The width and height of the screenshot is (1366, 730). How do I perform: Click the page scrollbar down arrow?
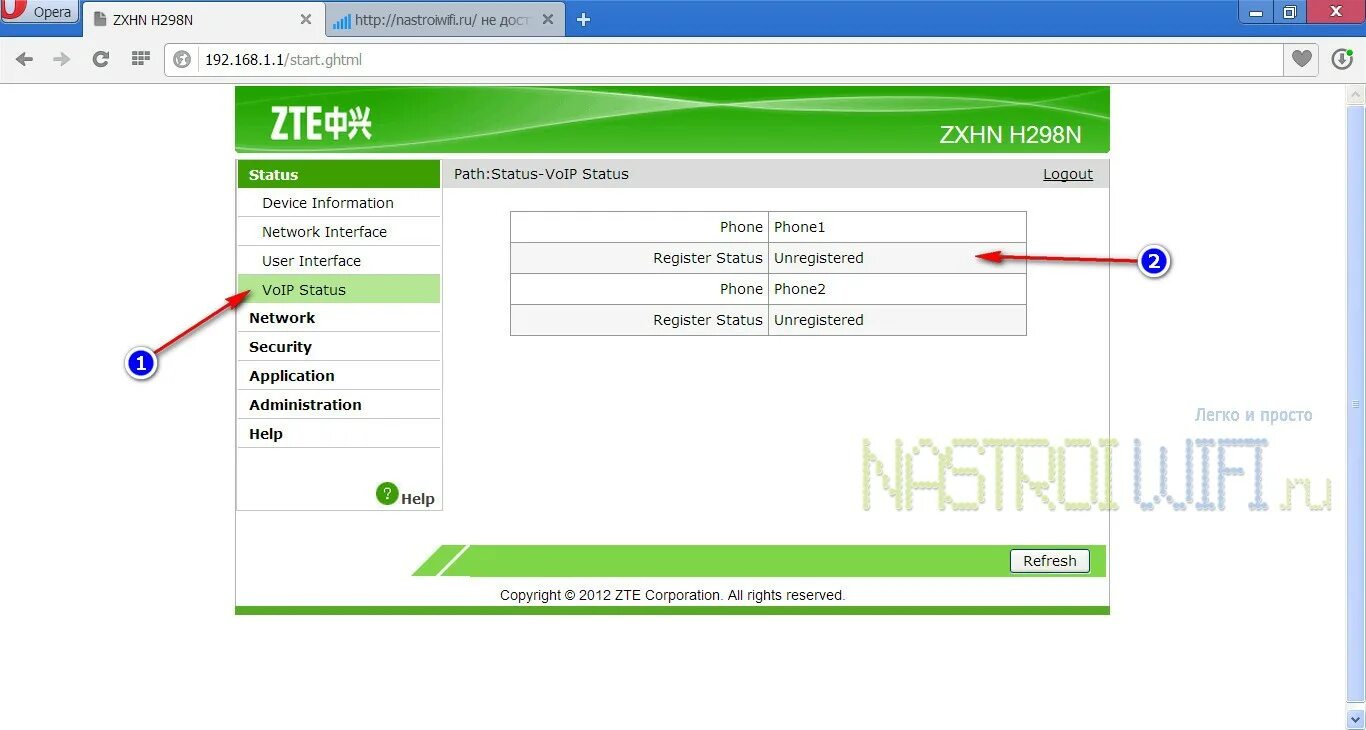(1356, 720)
